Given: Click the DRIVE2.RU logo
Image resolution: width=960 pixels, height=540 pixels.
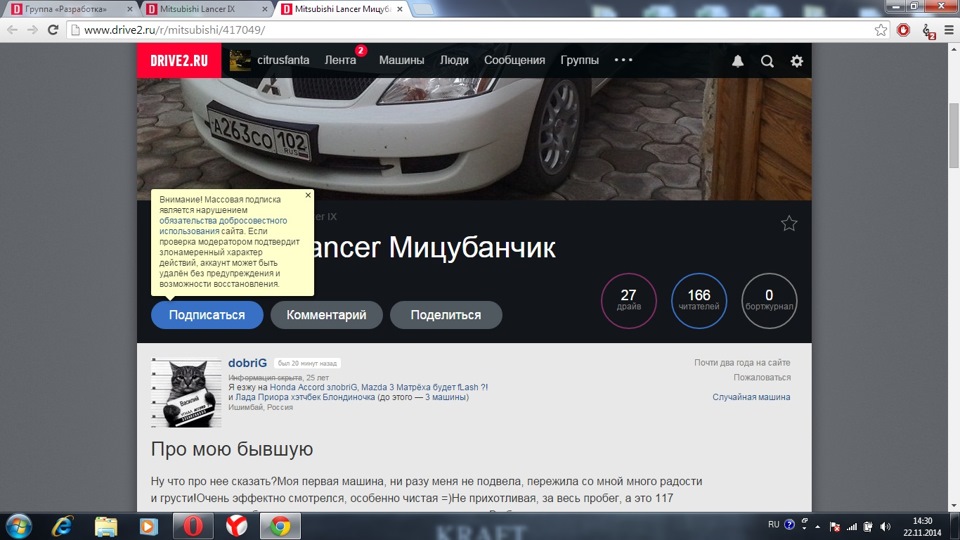Looking at the screenshot, I should (x=179, y=61).
